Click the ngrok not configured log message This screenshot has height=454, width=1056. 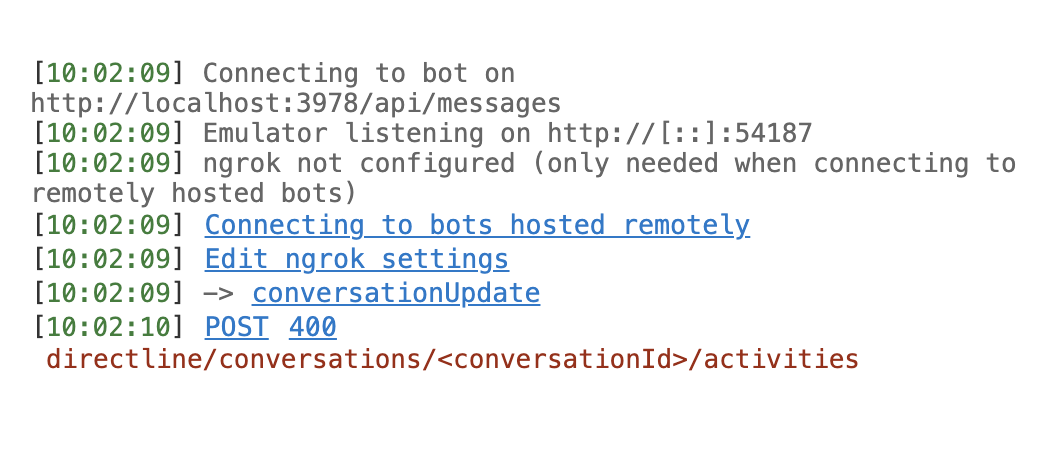tap(609, 164)
